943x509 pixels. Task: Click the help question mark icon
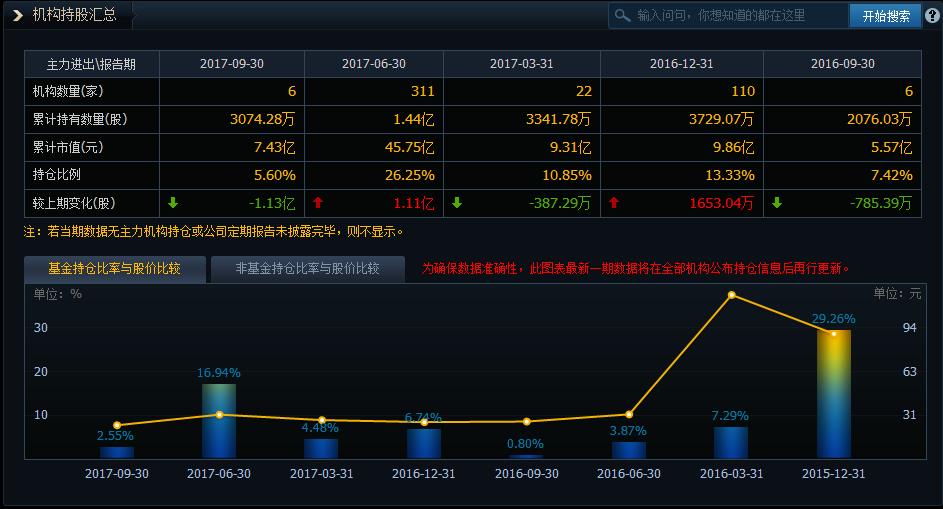pyautogui.click(x=932, y=16)
